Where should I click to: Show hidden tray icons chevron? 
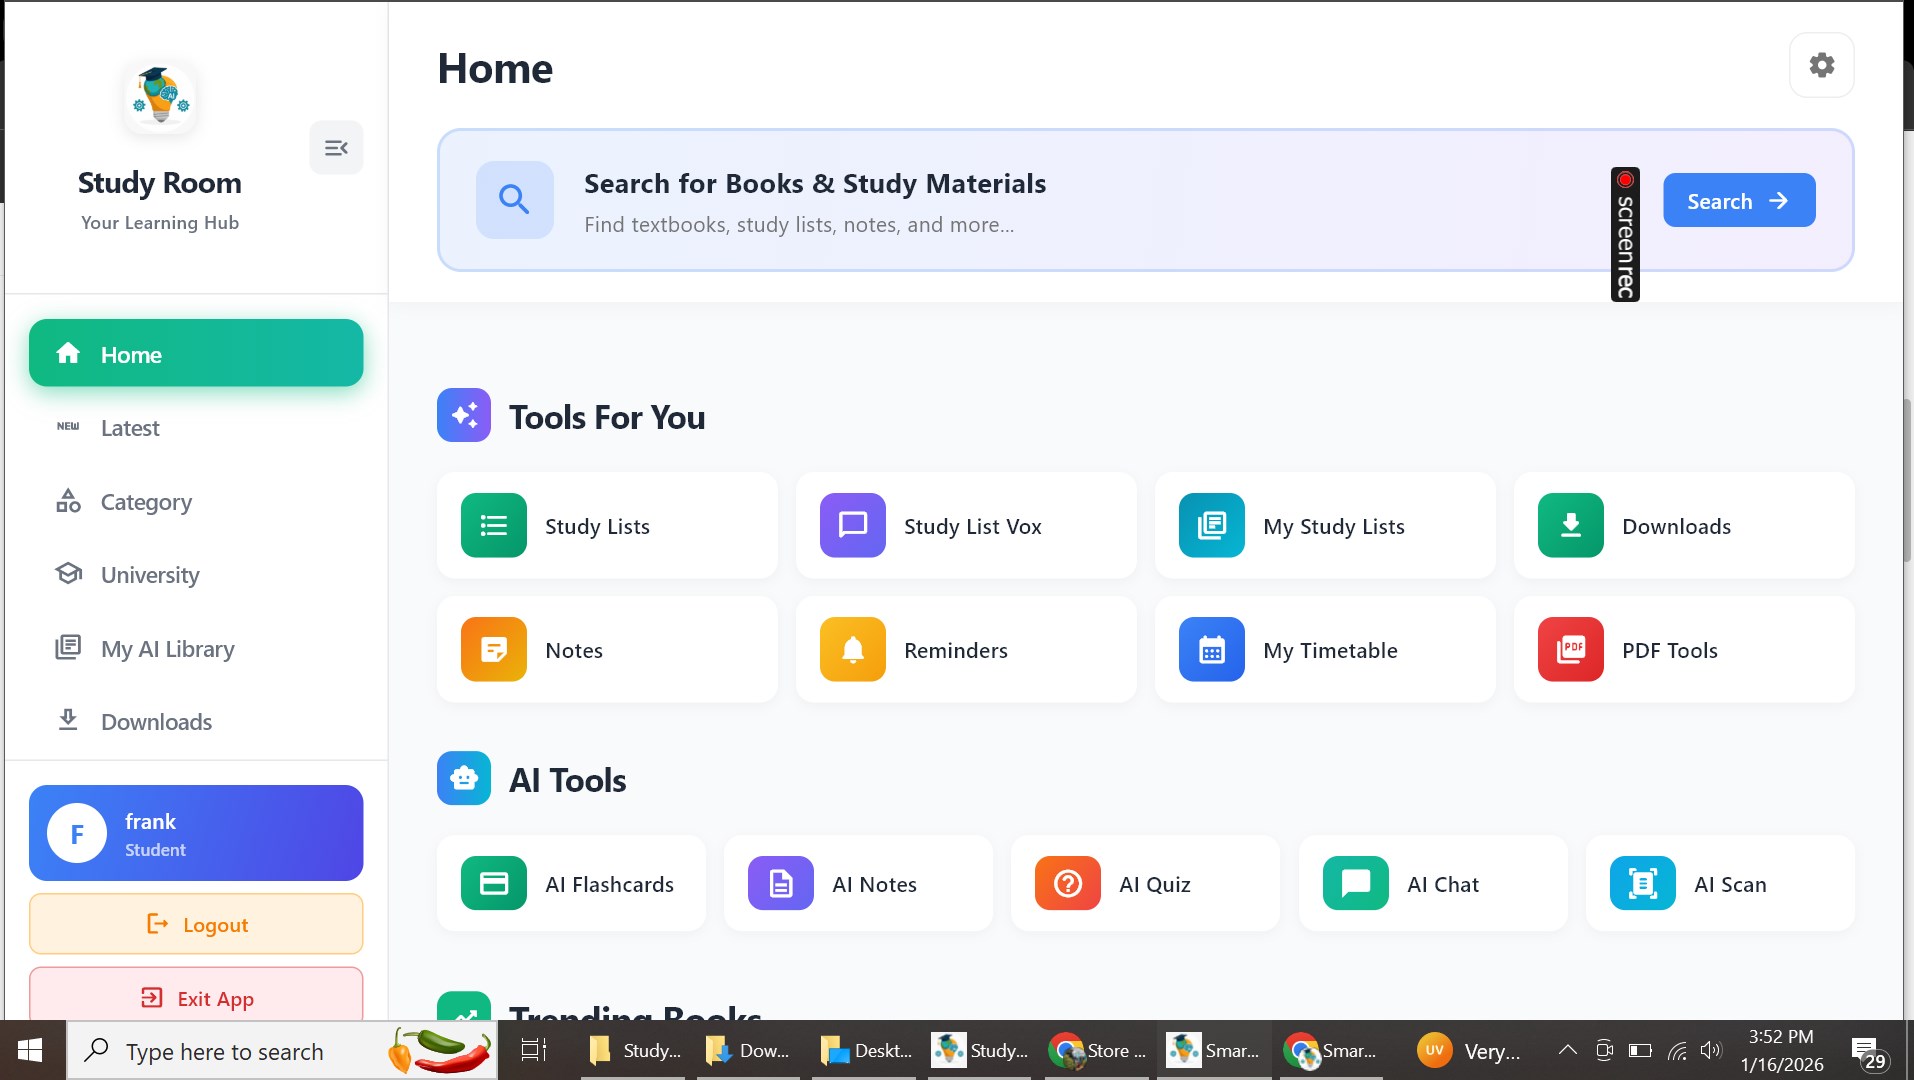[1567, 1050]
